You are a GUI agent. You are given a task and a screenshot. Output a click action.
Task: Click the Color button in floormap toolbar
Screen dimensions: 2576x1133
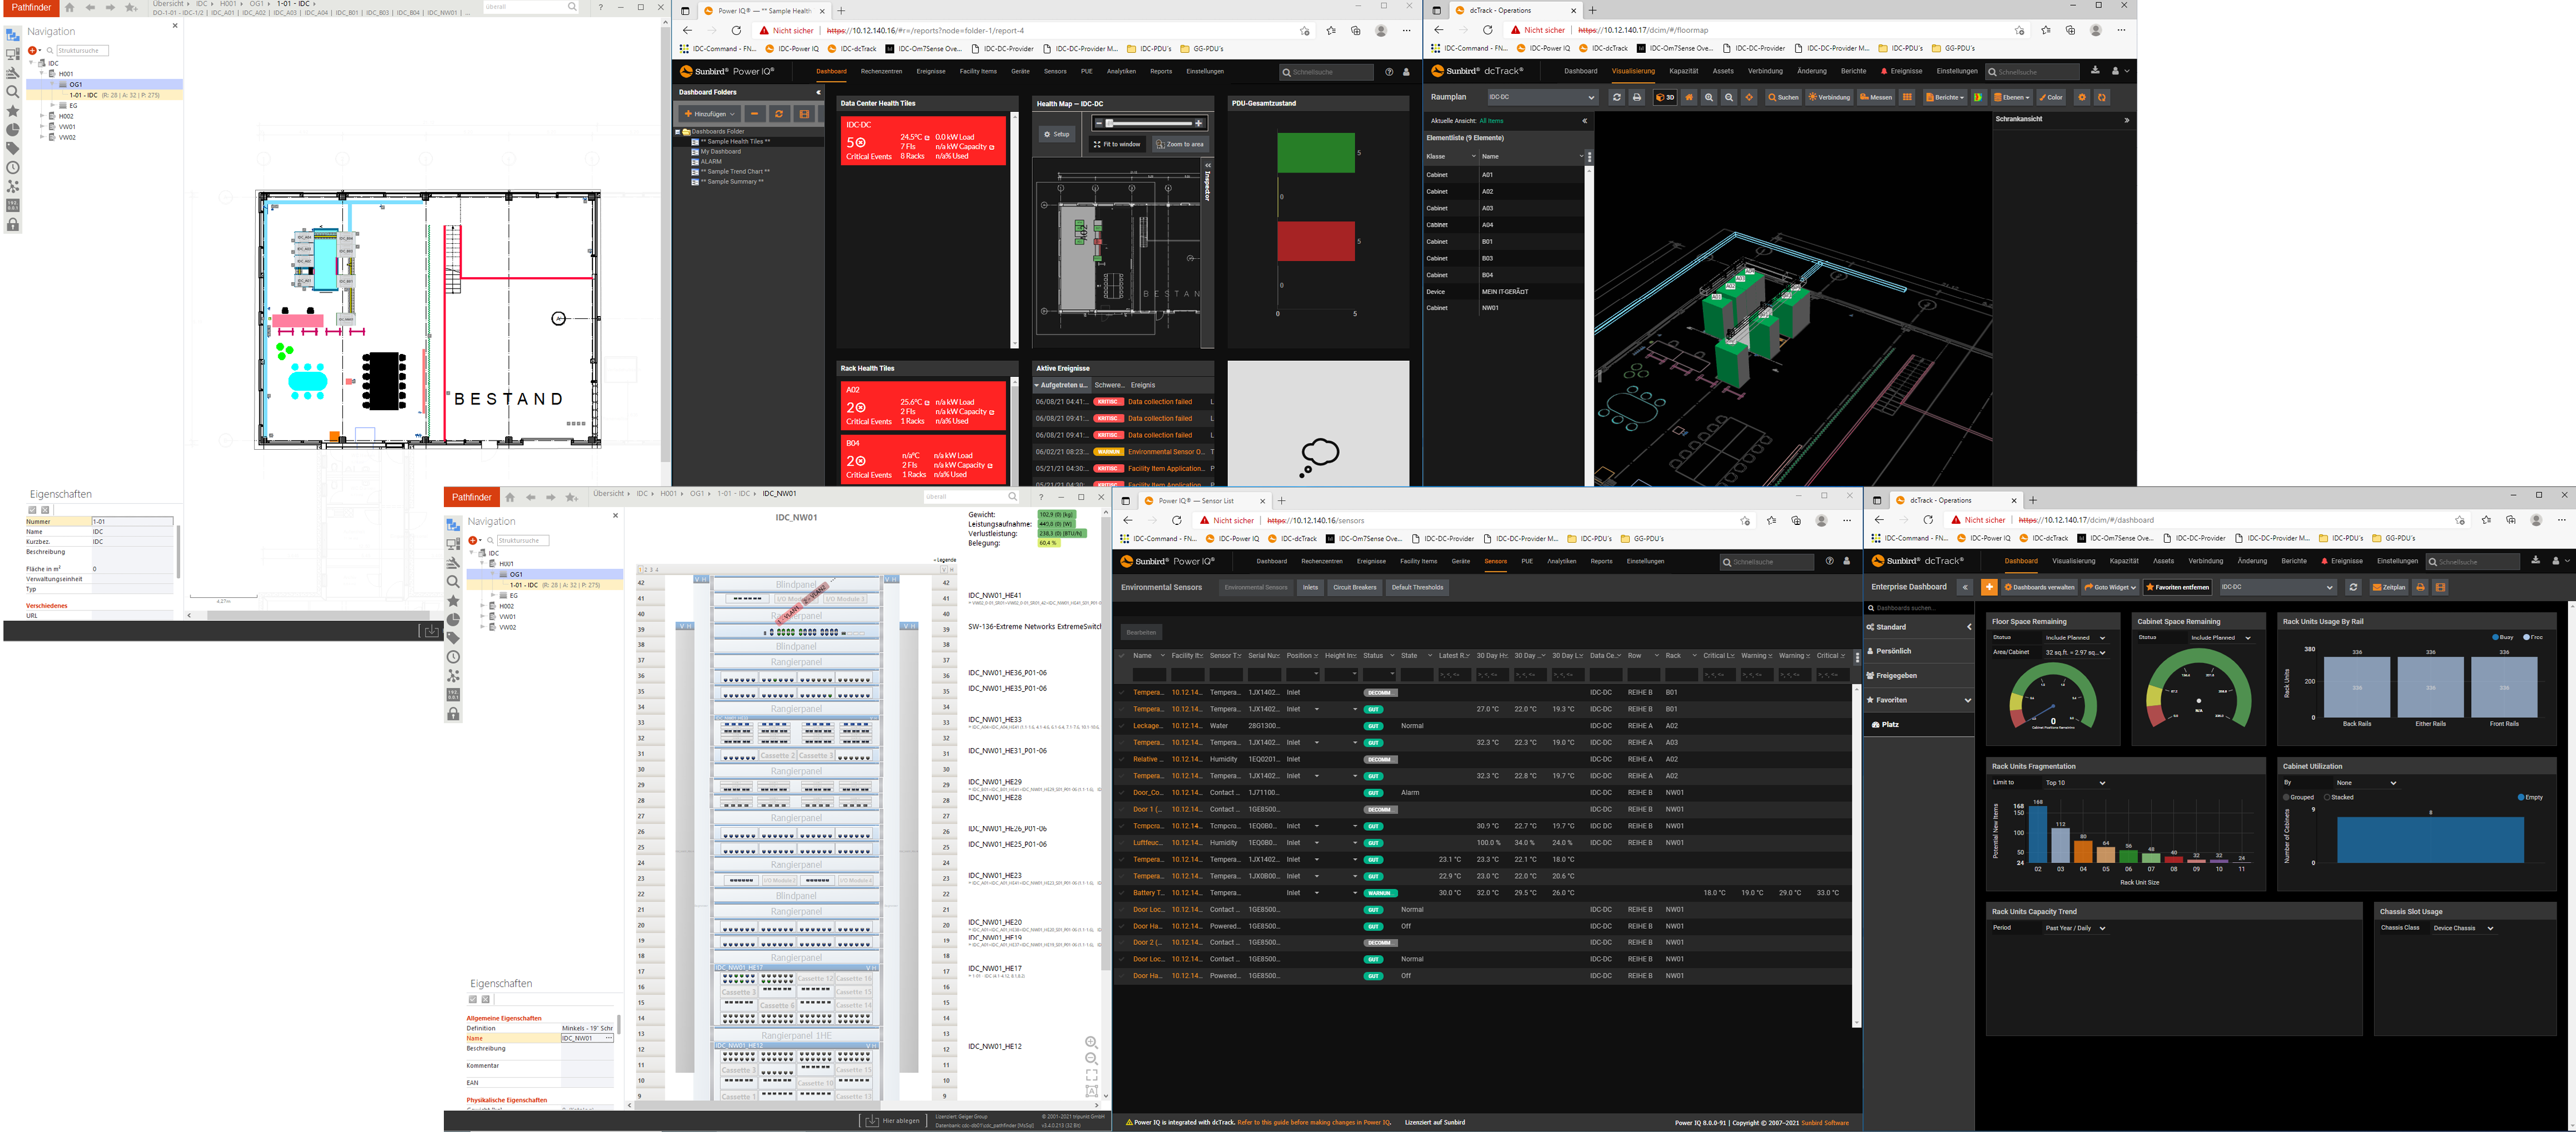(x=2051, y=97)
